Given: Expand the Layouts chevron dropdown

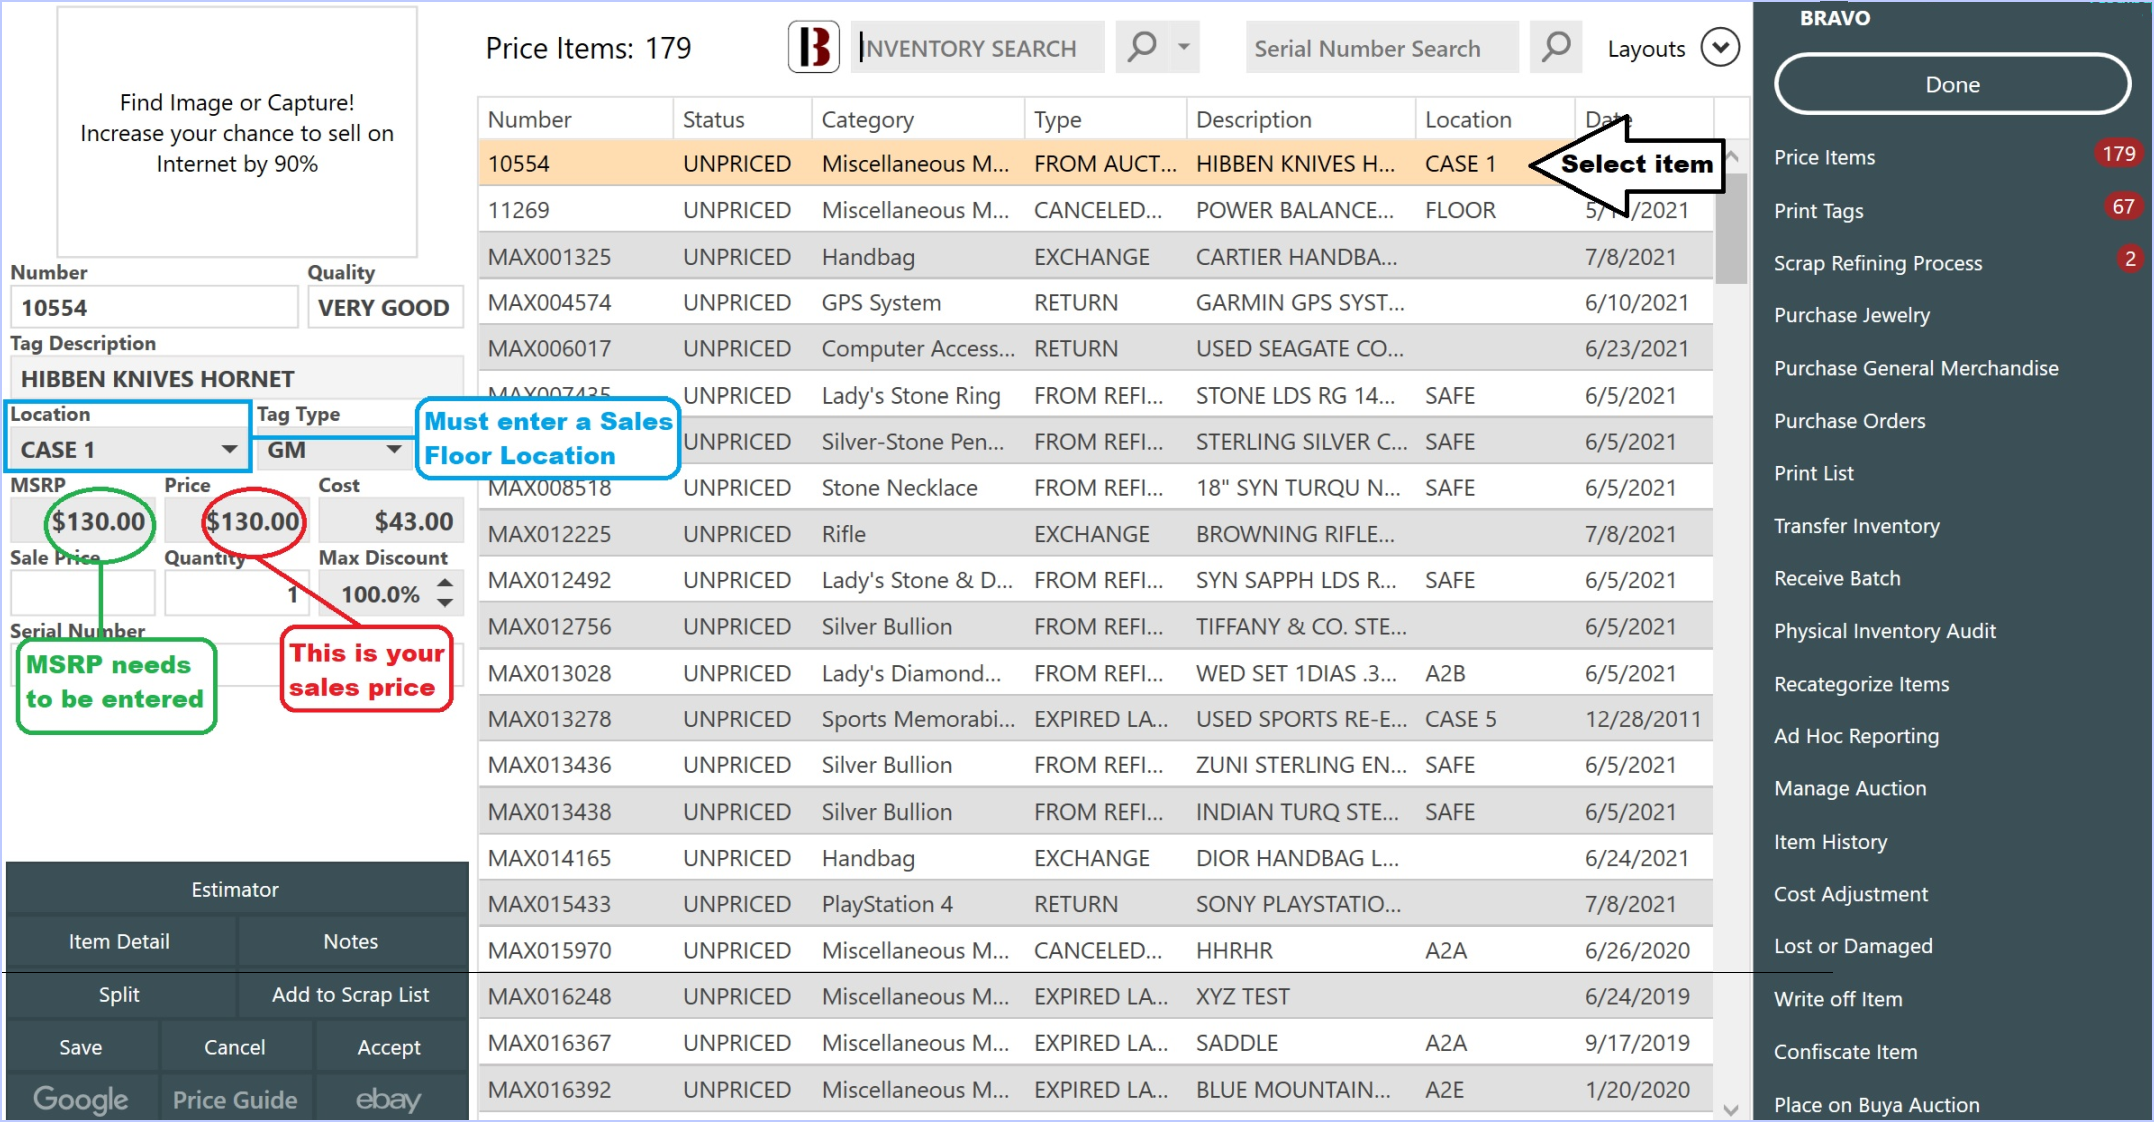Looking at the screenshot, I should (x=1720, y=47).
